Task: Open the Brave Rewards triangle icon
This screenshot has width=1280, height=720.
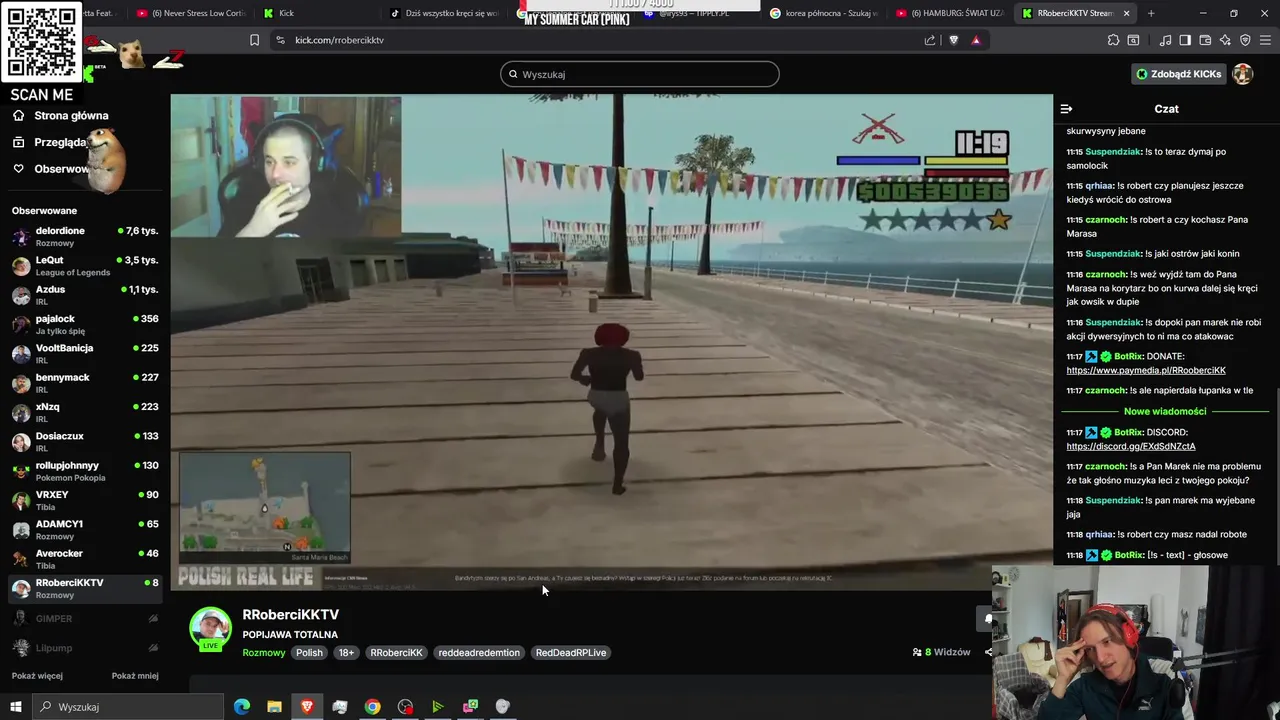Action: [x=976, y=40]
